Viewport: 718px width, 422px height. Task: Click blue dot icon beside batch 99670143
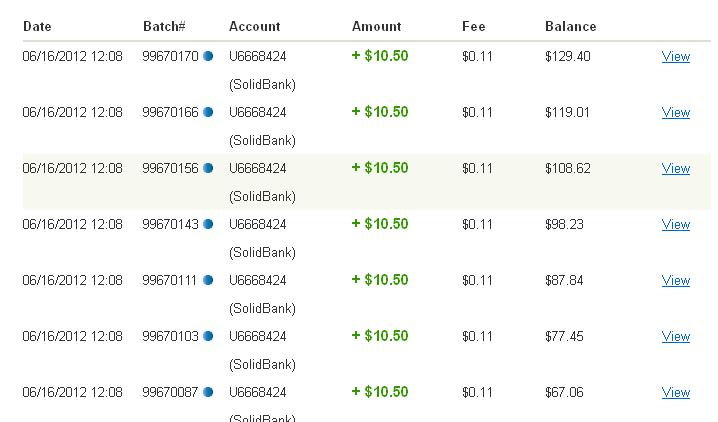coord(208,225)
